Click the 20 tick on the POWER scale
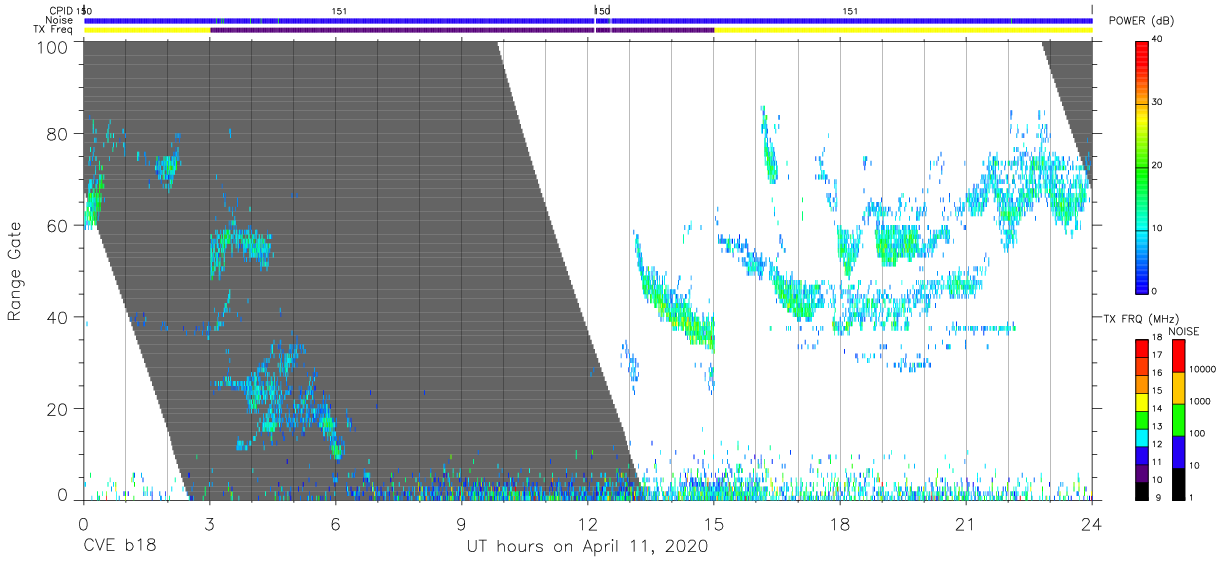1228x567 pixels. pos(1158,166)
